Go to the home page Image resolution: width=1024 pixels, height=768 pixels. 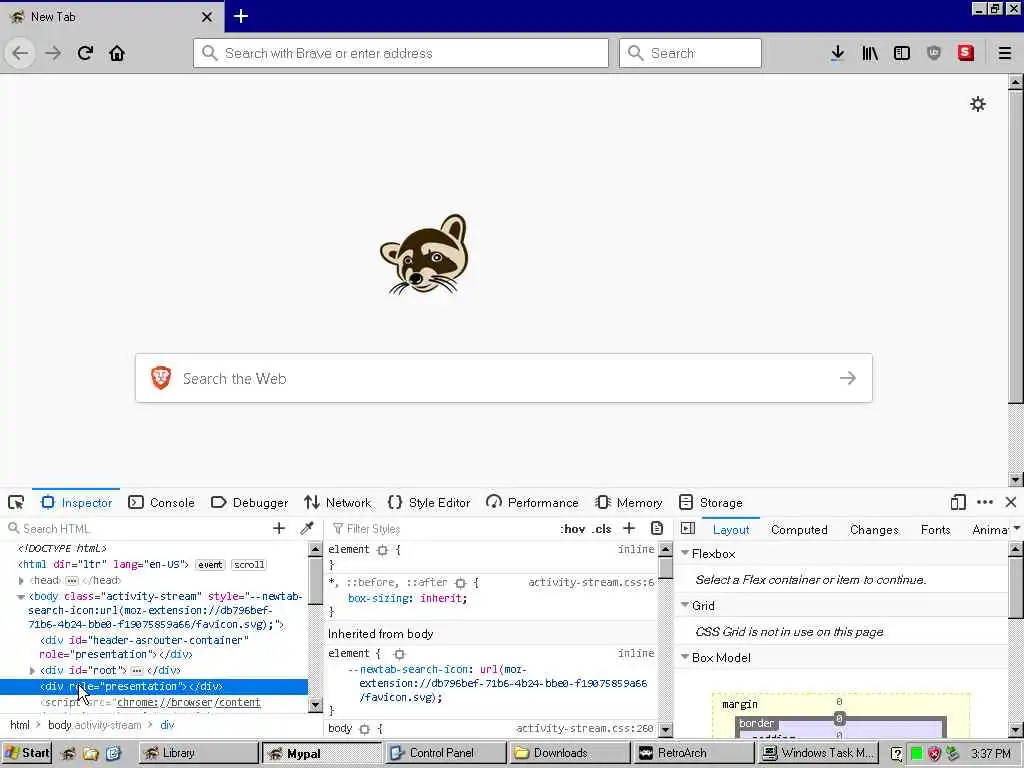tap(117, 53)
